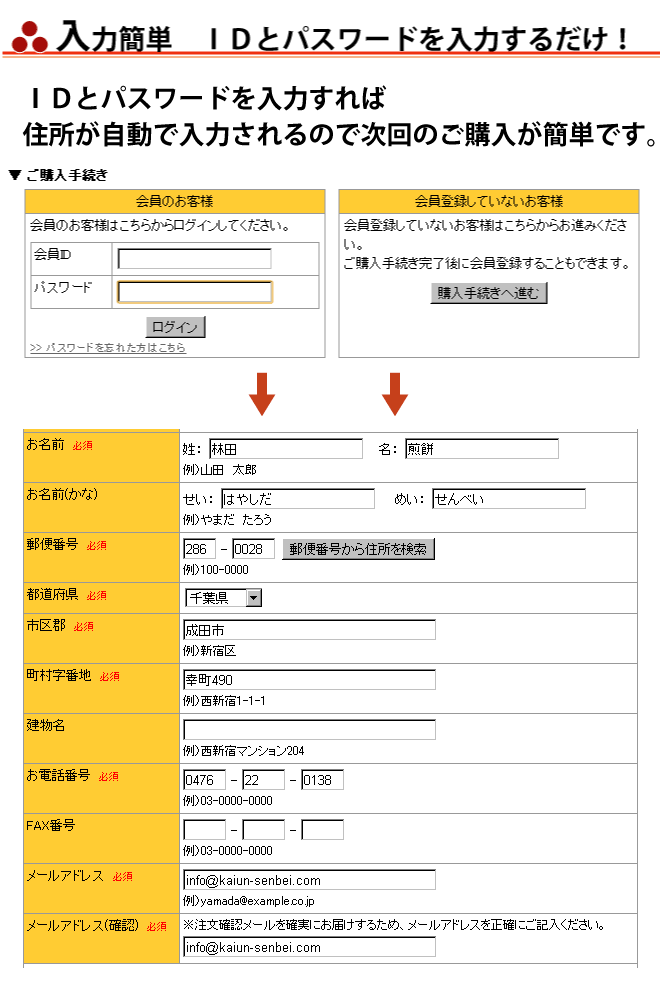Screen dimensions: 660x1000
Task: Click the お電話番号 row label
Action: [x=58, y=775]
